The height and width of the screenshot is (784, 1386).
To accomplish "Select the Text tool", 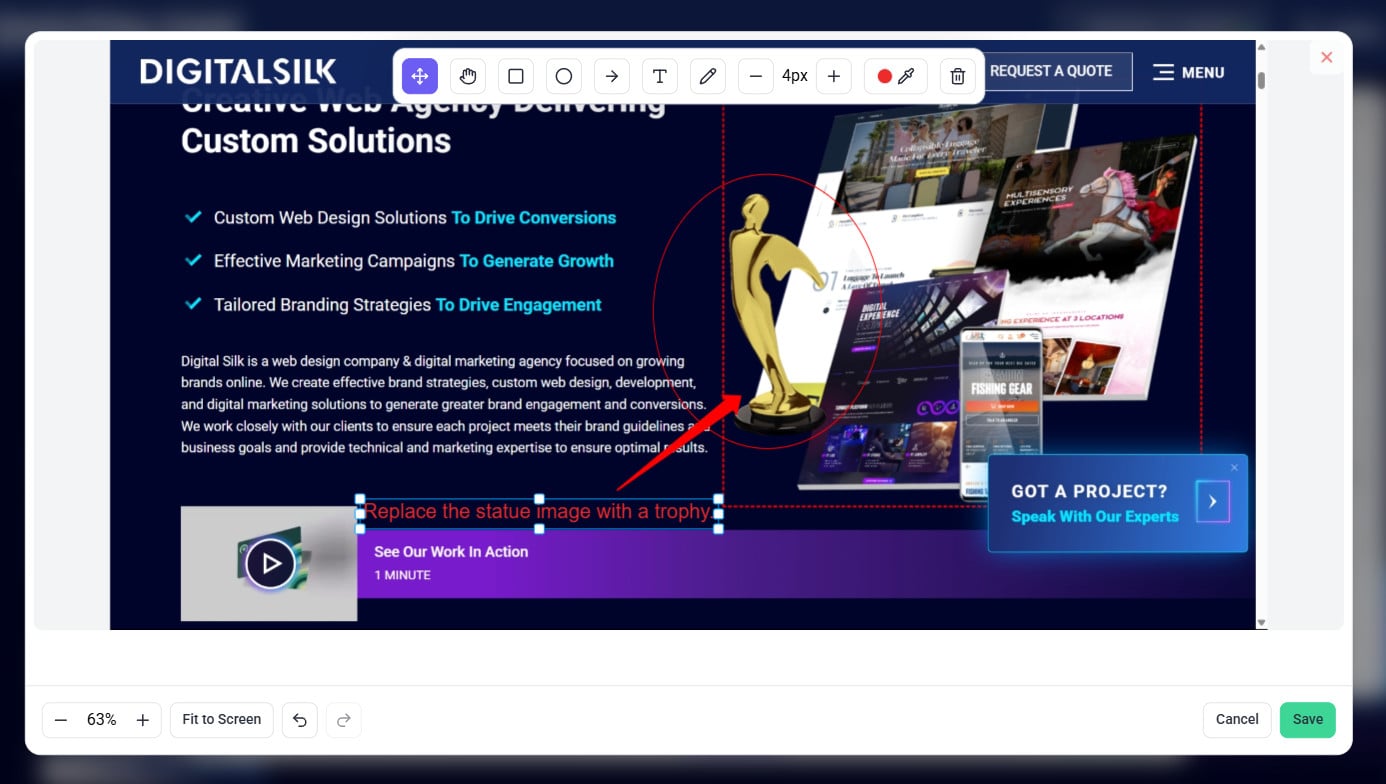I will click(660, 76).
